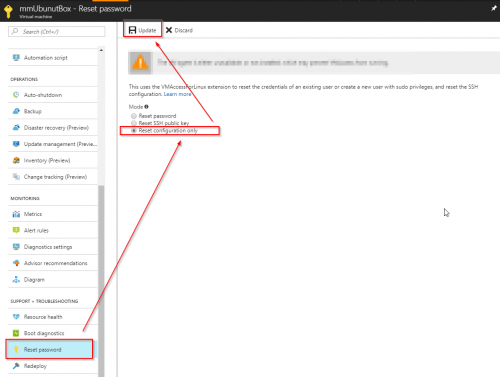Click the Diagram icon
Image resolution: width=500 pixels, height=377 pixels.
(x=16, y=279)
